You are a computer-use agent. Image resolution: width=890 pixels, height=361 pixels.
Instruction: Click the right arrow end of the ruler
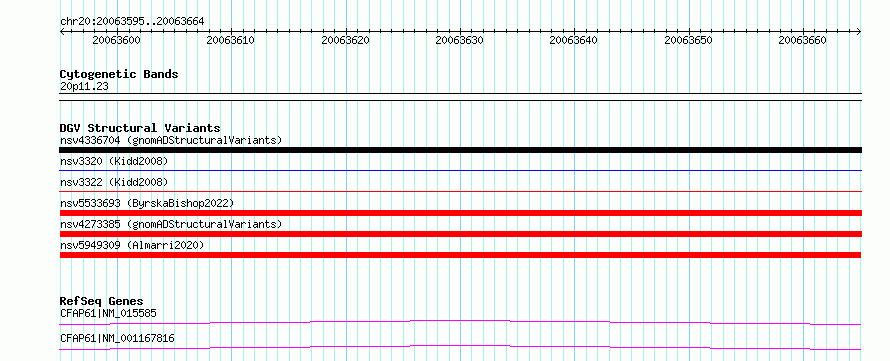tap(859, 32)
